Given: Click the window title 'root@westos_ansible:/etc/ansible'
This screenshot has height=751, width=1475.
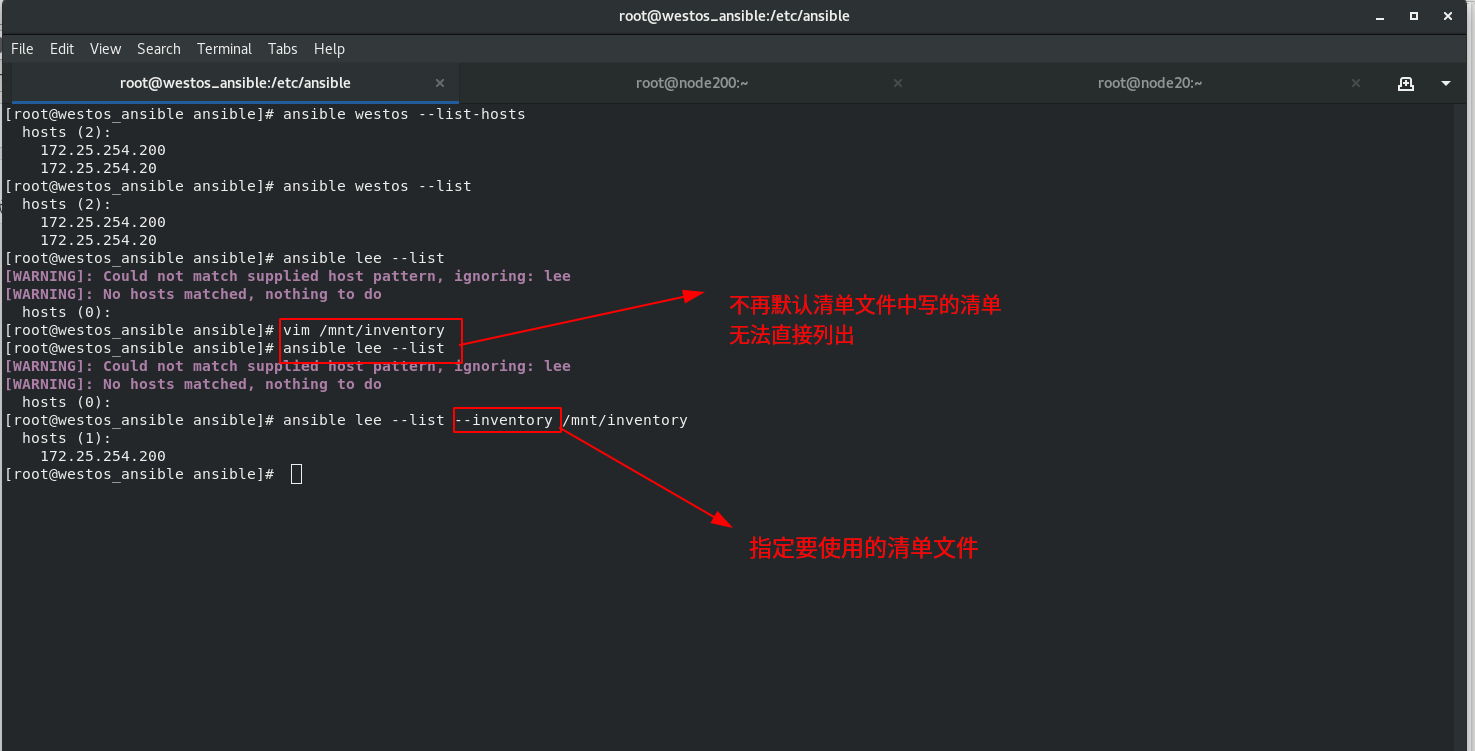Looking at the screenshot, I should tap(735, 16).
